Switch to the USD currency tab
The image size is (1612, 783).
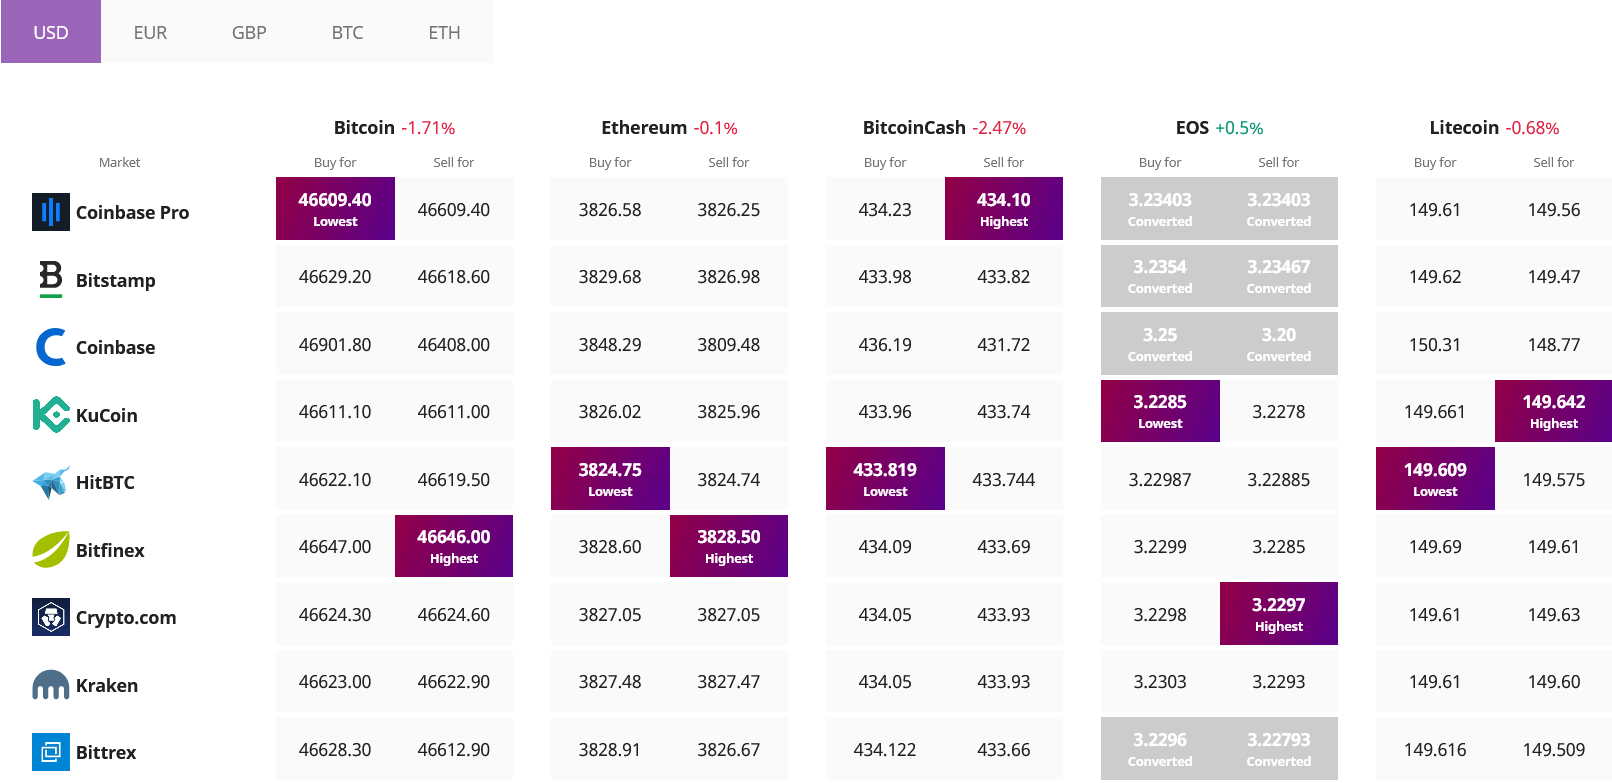tap(51, 32)
